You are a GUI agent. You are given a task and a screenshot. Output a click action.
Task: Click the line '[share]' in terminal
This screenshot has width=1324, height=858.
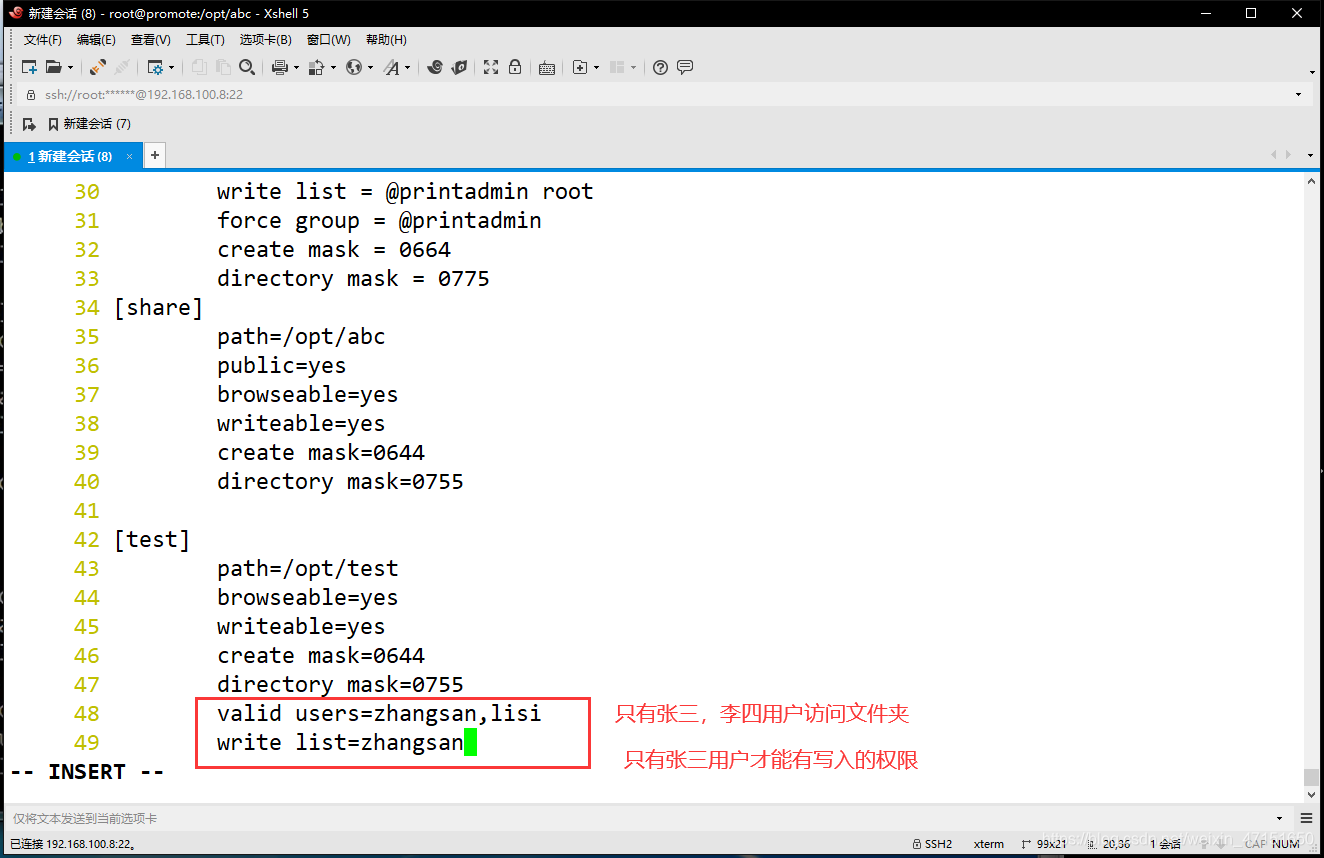coord(158,308)
